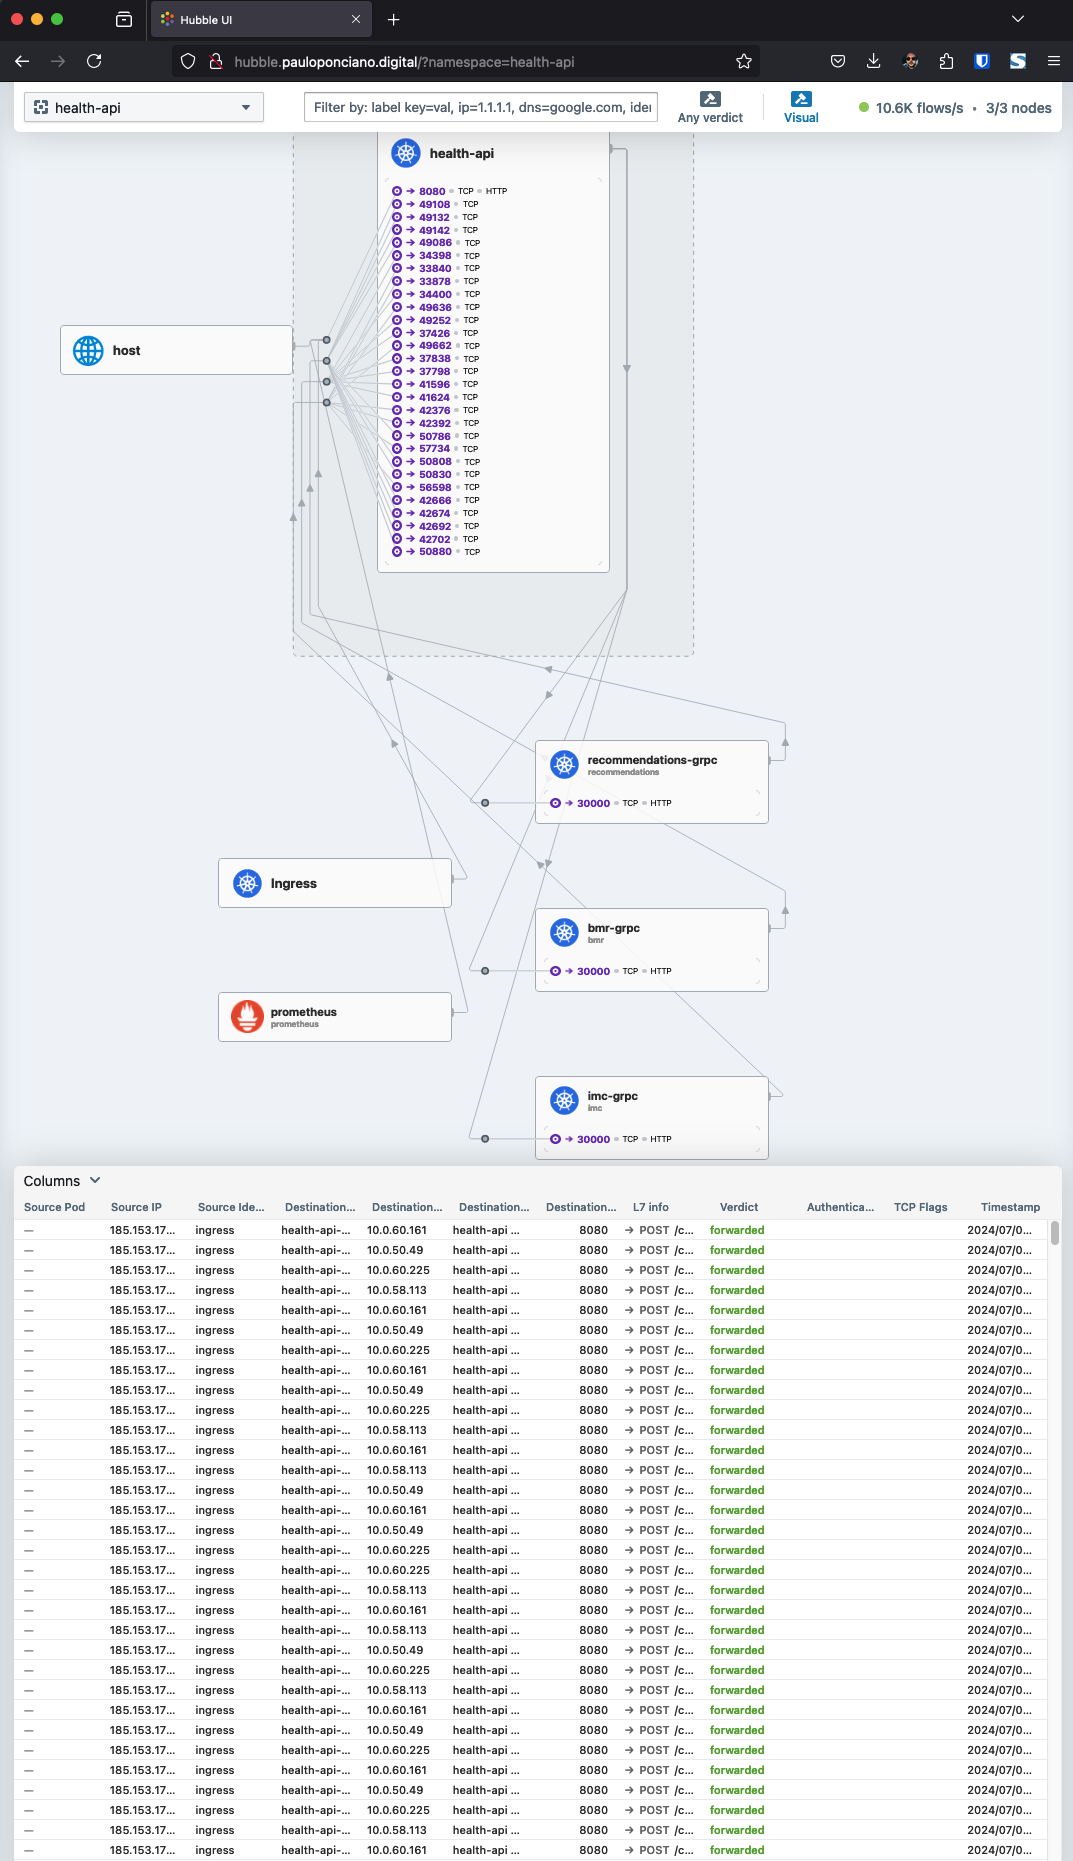Open a new browser tab

pyautogui.click(x=394, y=20)
